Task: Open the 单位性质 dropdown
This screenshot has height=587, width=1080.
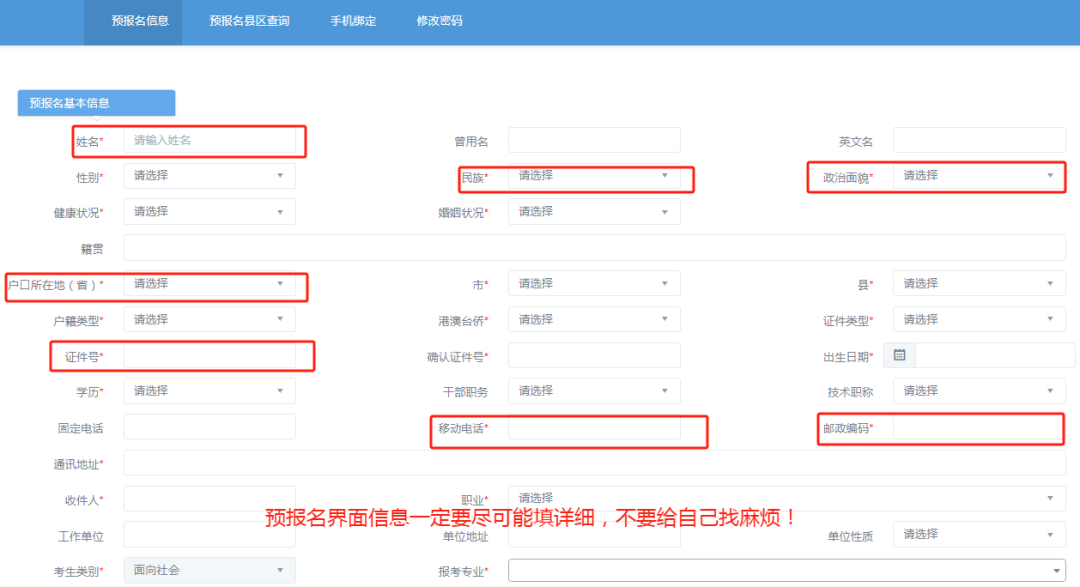Action: [x=978, y=534]
